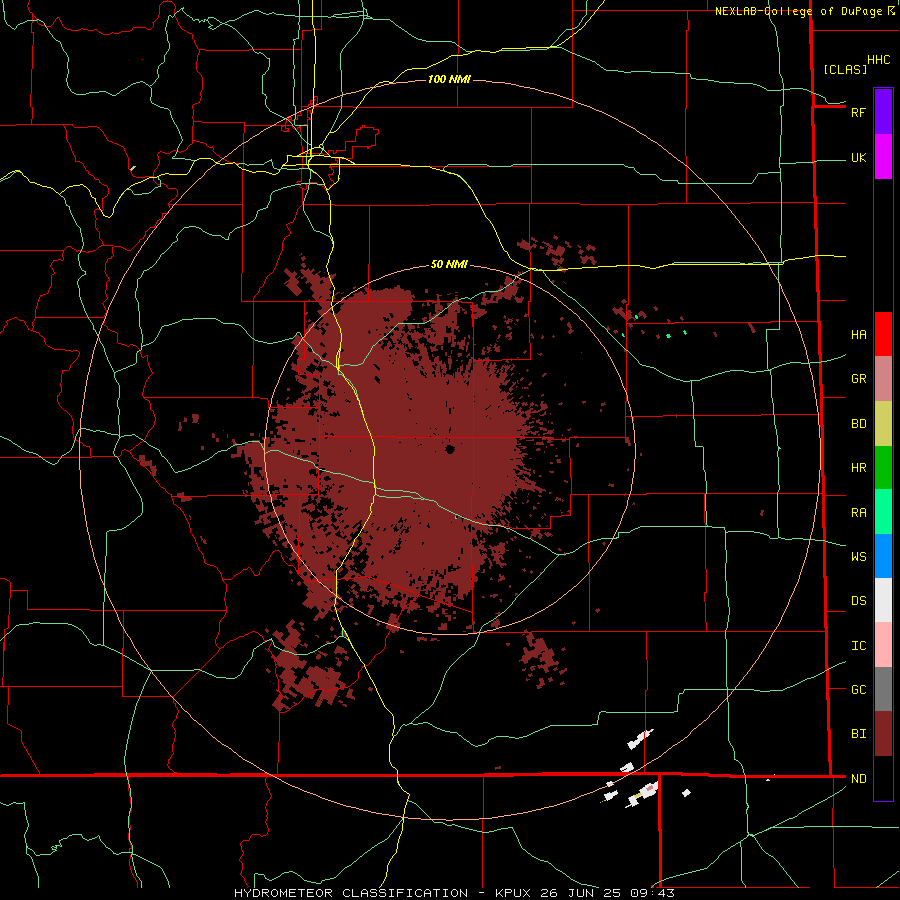Click the GC legend label
Viewport: 900px width, 900px height.
click(x=858, y=690)
